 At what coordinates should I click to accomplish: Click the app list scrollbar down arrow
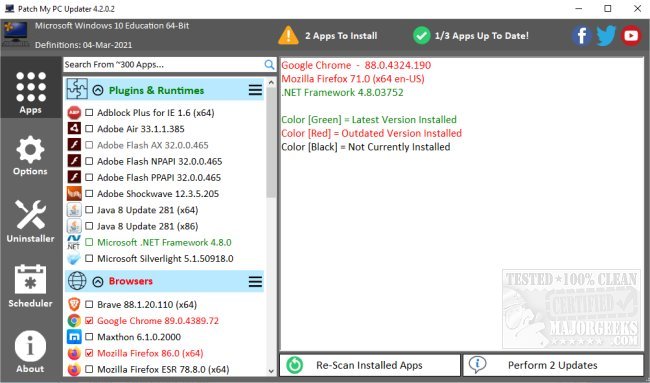tap(271, 371)
